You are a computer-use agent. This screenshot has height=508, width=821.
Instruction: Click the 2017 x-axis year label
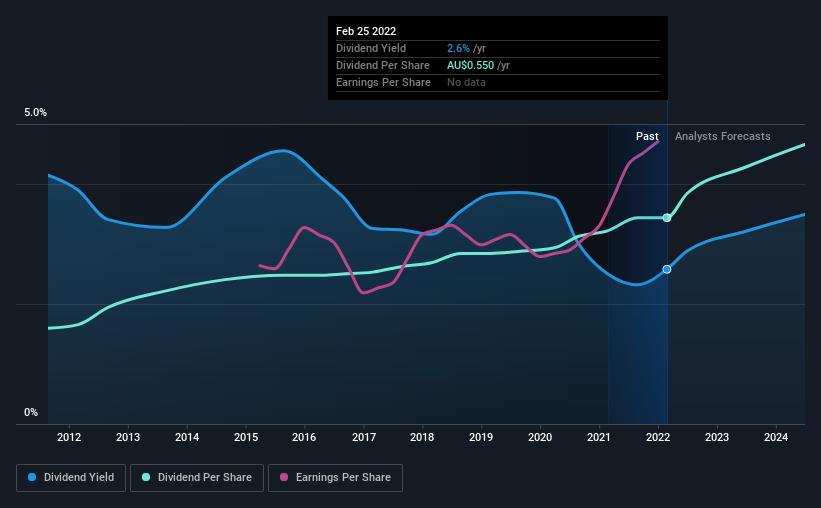[364, 437]
